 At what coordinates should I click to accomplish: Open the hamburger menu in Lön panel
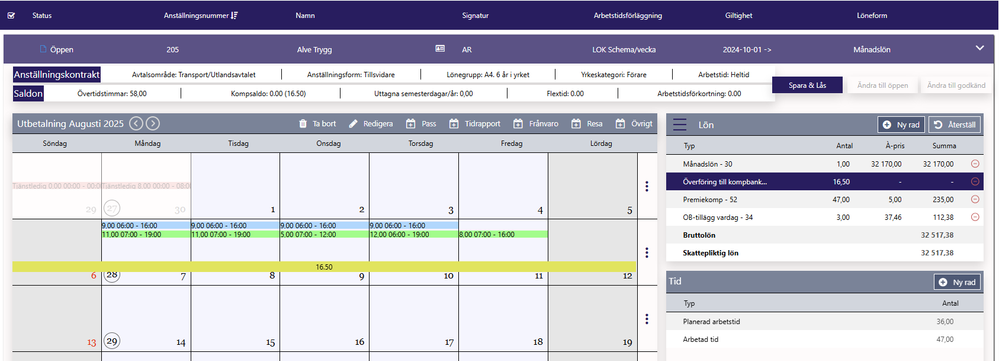coord(680,125)
